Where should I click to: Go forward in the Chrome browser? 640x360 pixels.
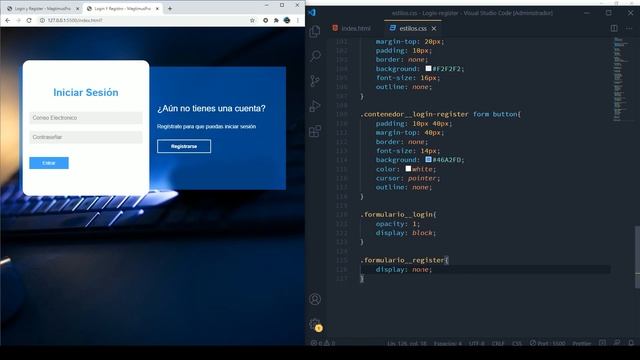18,20
